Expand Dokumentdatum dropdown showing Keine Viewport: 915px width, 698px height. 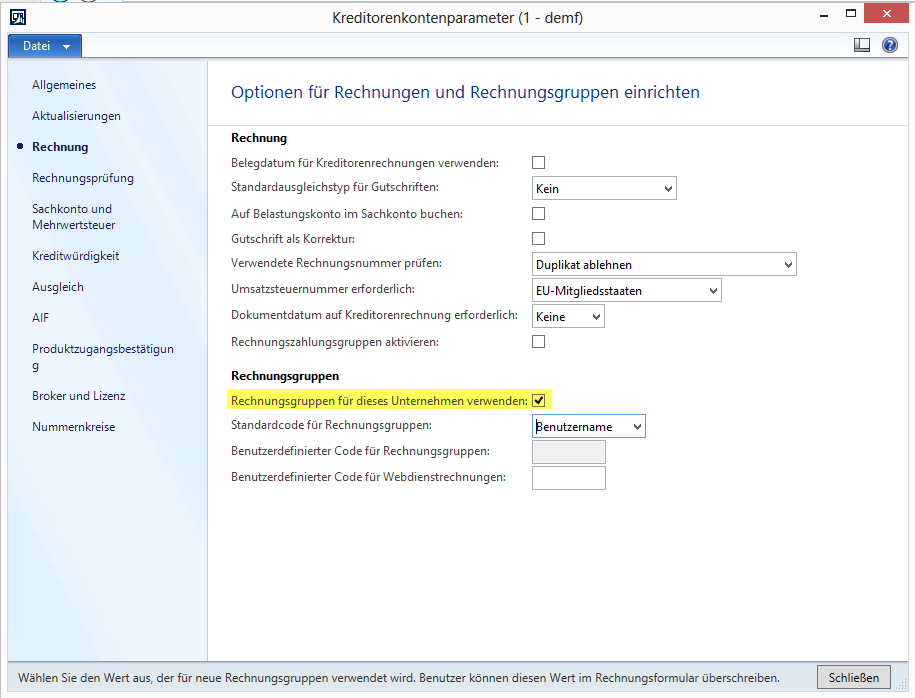(x=568, y=317)
